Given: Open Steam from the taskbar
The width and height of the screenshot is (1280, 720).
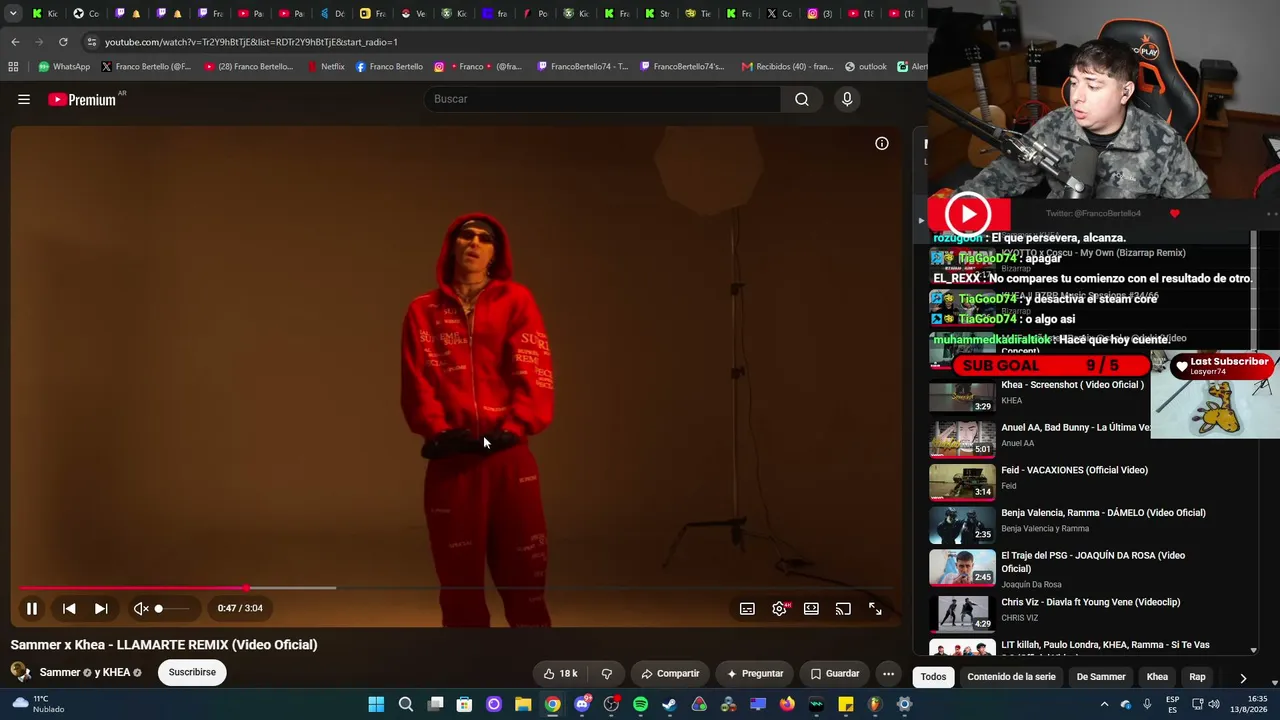Looking at the screenshot, I should pos(669,704).
